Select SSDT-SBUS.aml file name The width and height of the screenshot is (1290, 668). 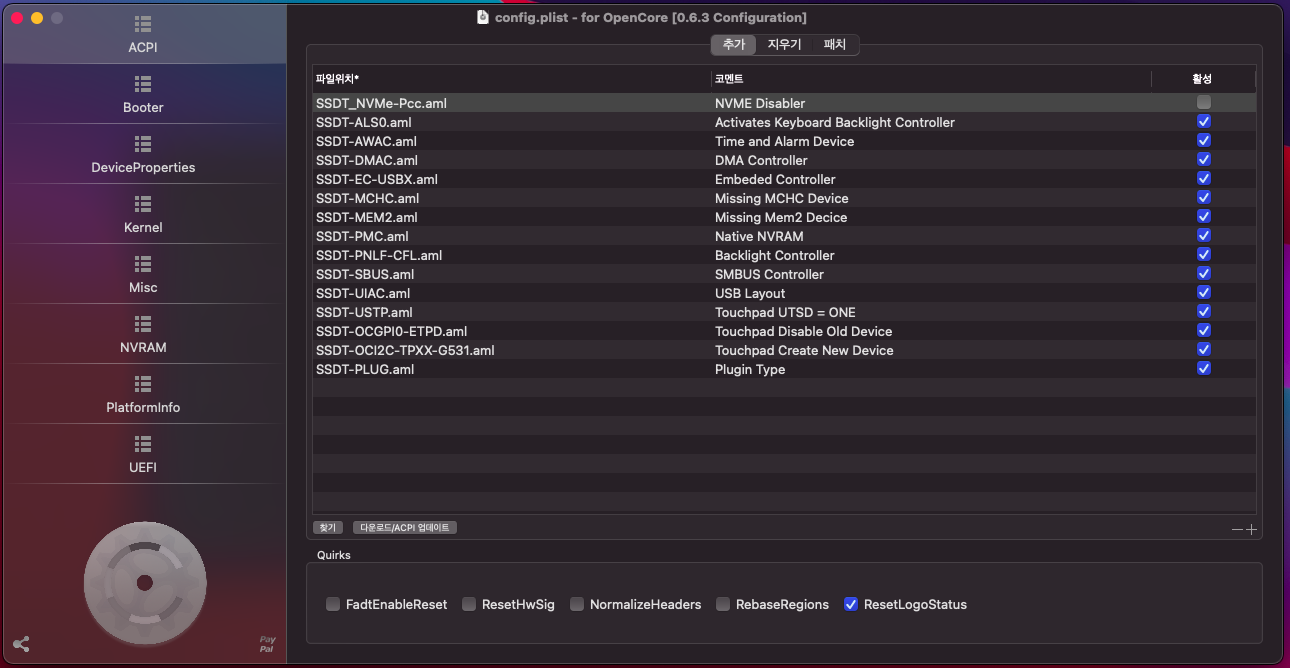(365, 274)
